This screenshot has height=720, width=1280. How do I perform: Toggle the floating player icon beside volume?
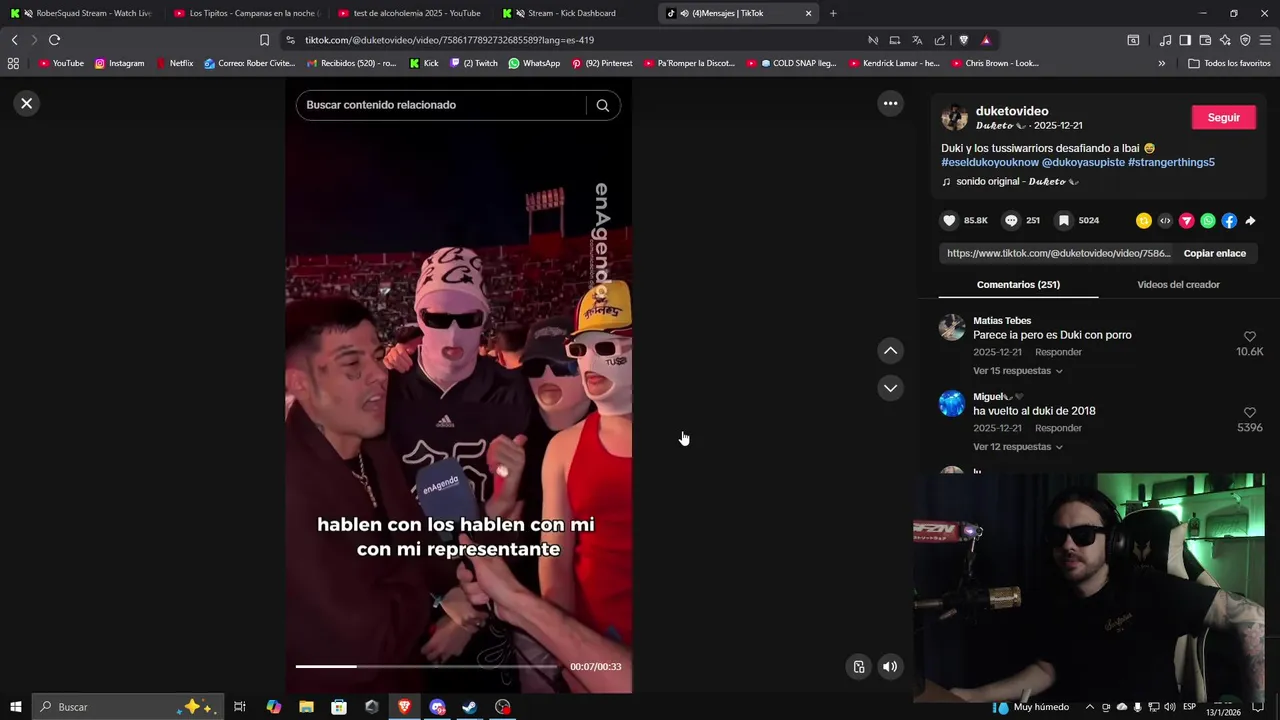click(858, 667)
